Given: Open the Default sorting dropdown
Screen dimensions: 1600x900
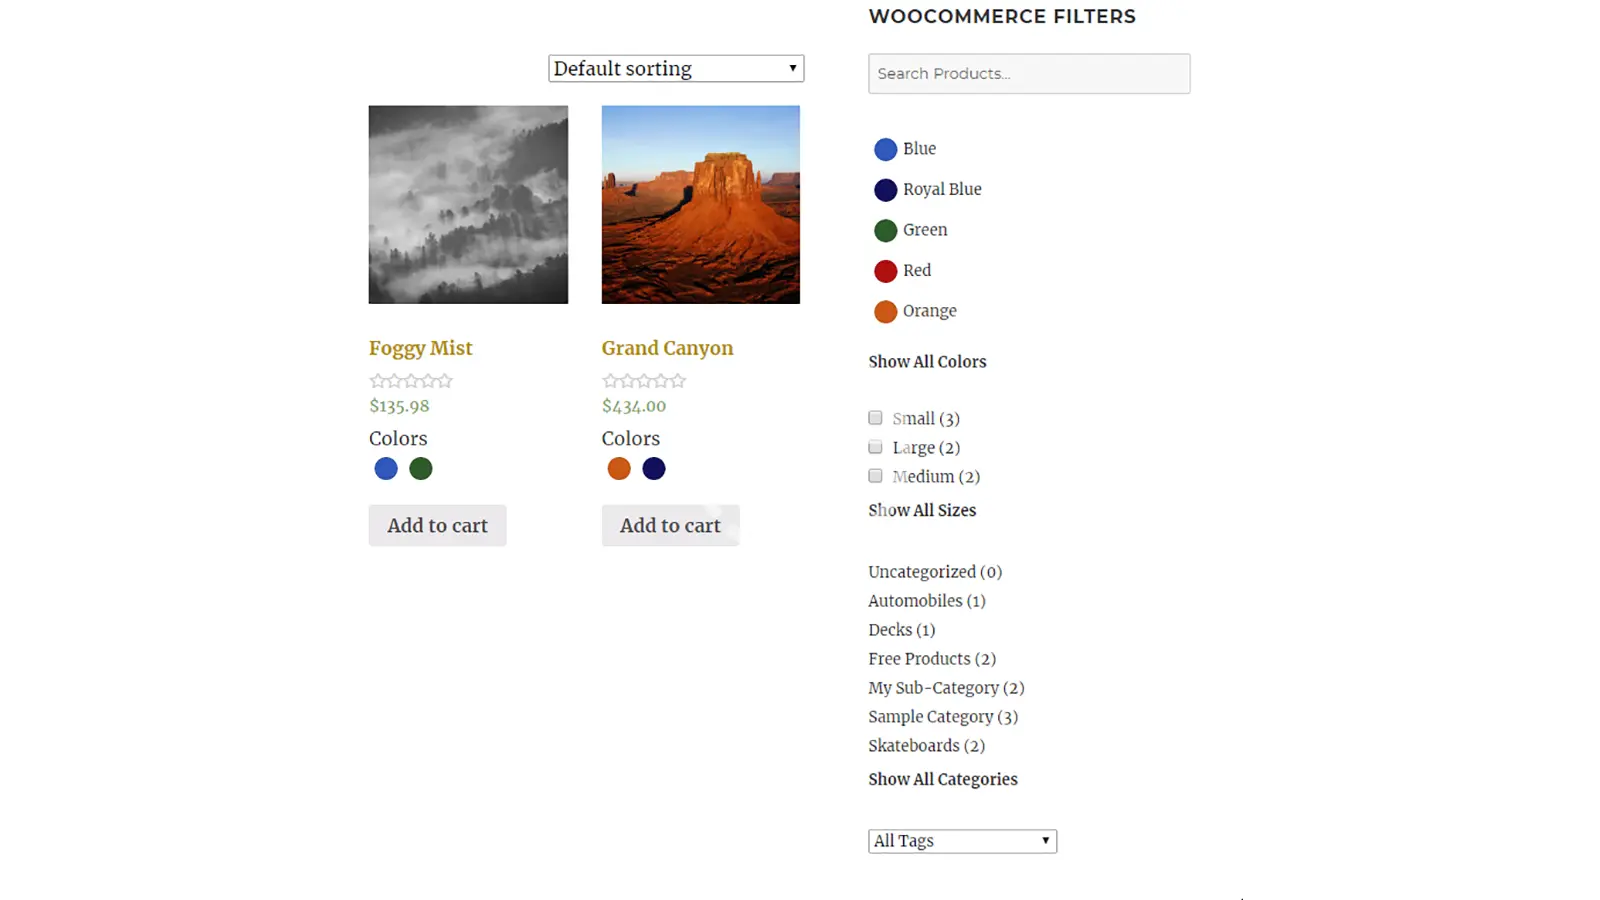Looking at the screenshot, I should pos(676,69).
